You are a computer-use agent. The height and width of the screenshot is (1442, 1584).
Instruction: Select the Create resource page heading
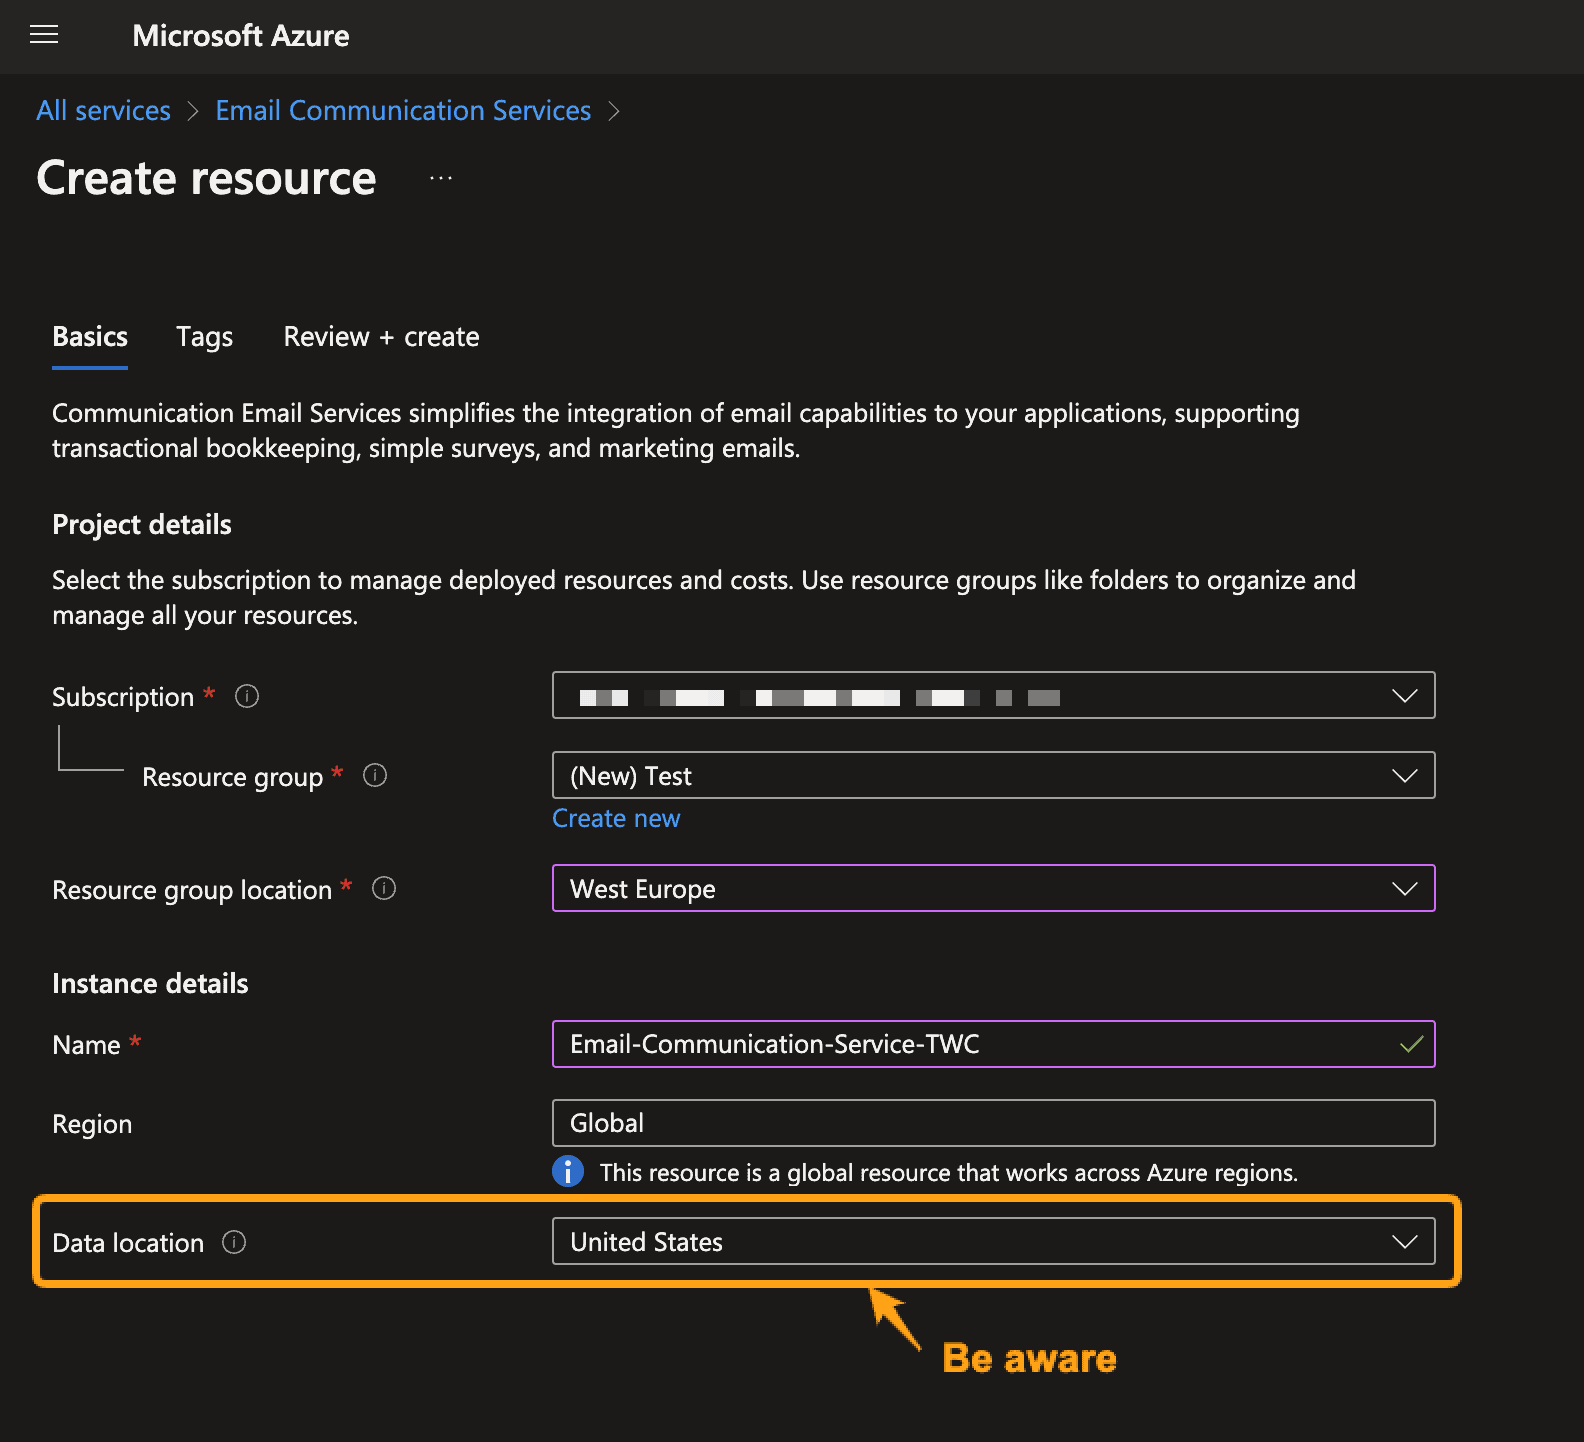tap(206, 178)
